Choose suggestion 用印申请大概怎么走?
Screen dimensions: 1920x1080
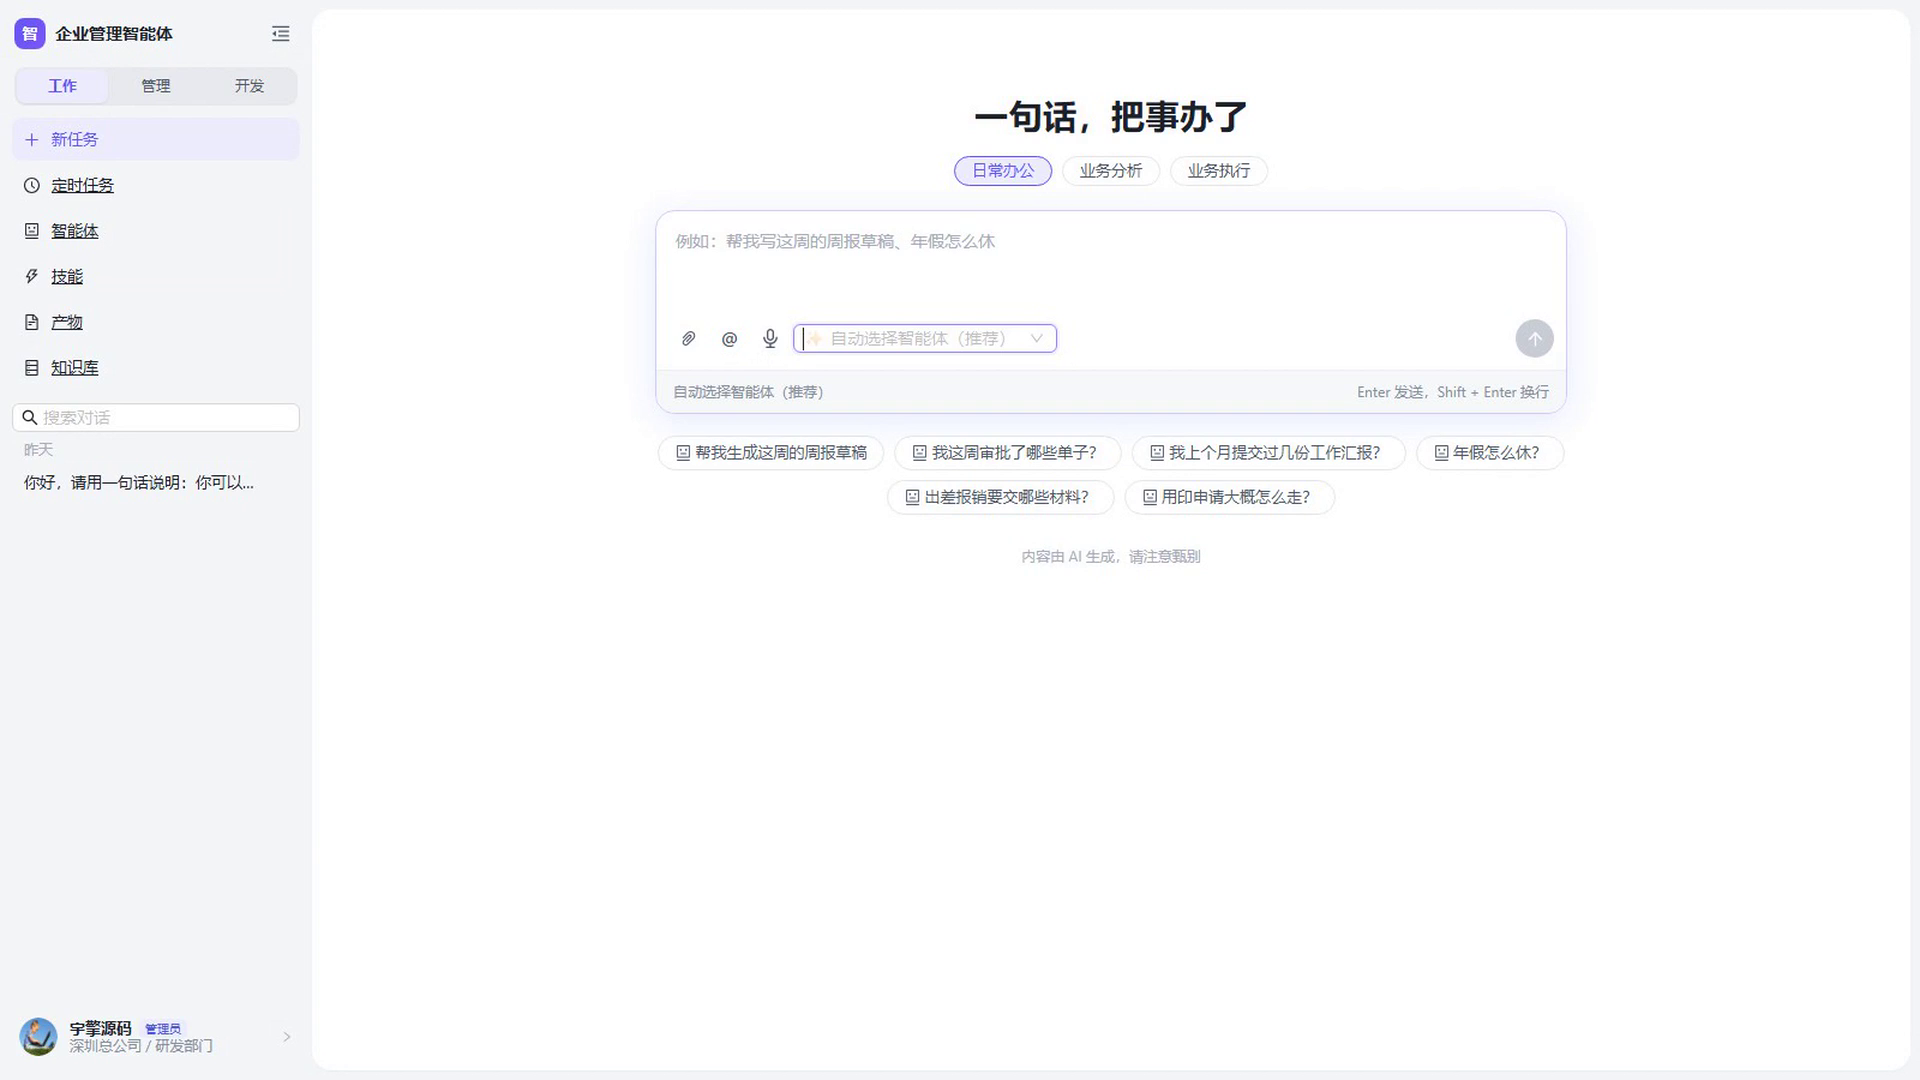click(1229, 497)
